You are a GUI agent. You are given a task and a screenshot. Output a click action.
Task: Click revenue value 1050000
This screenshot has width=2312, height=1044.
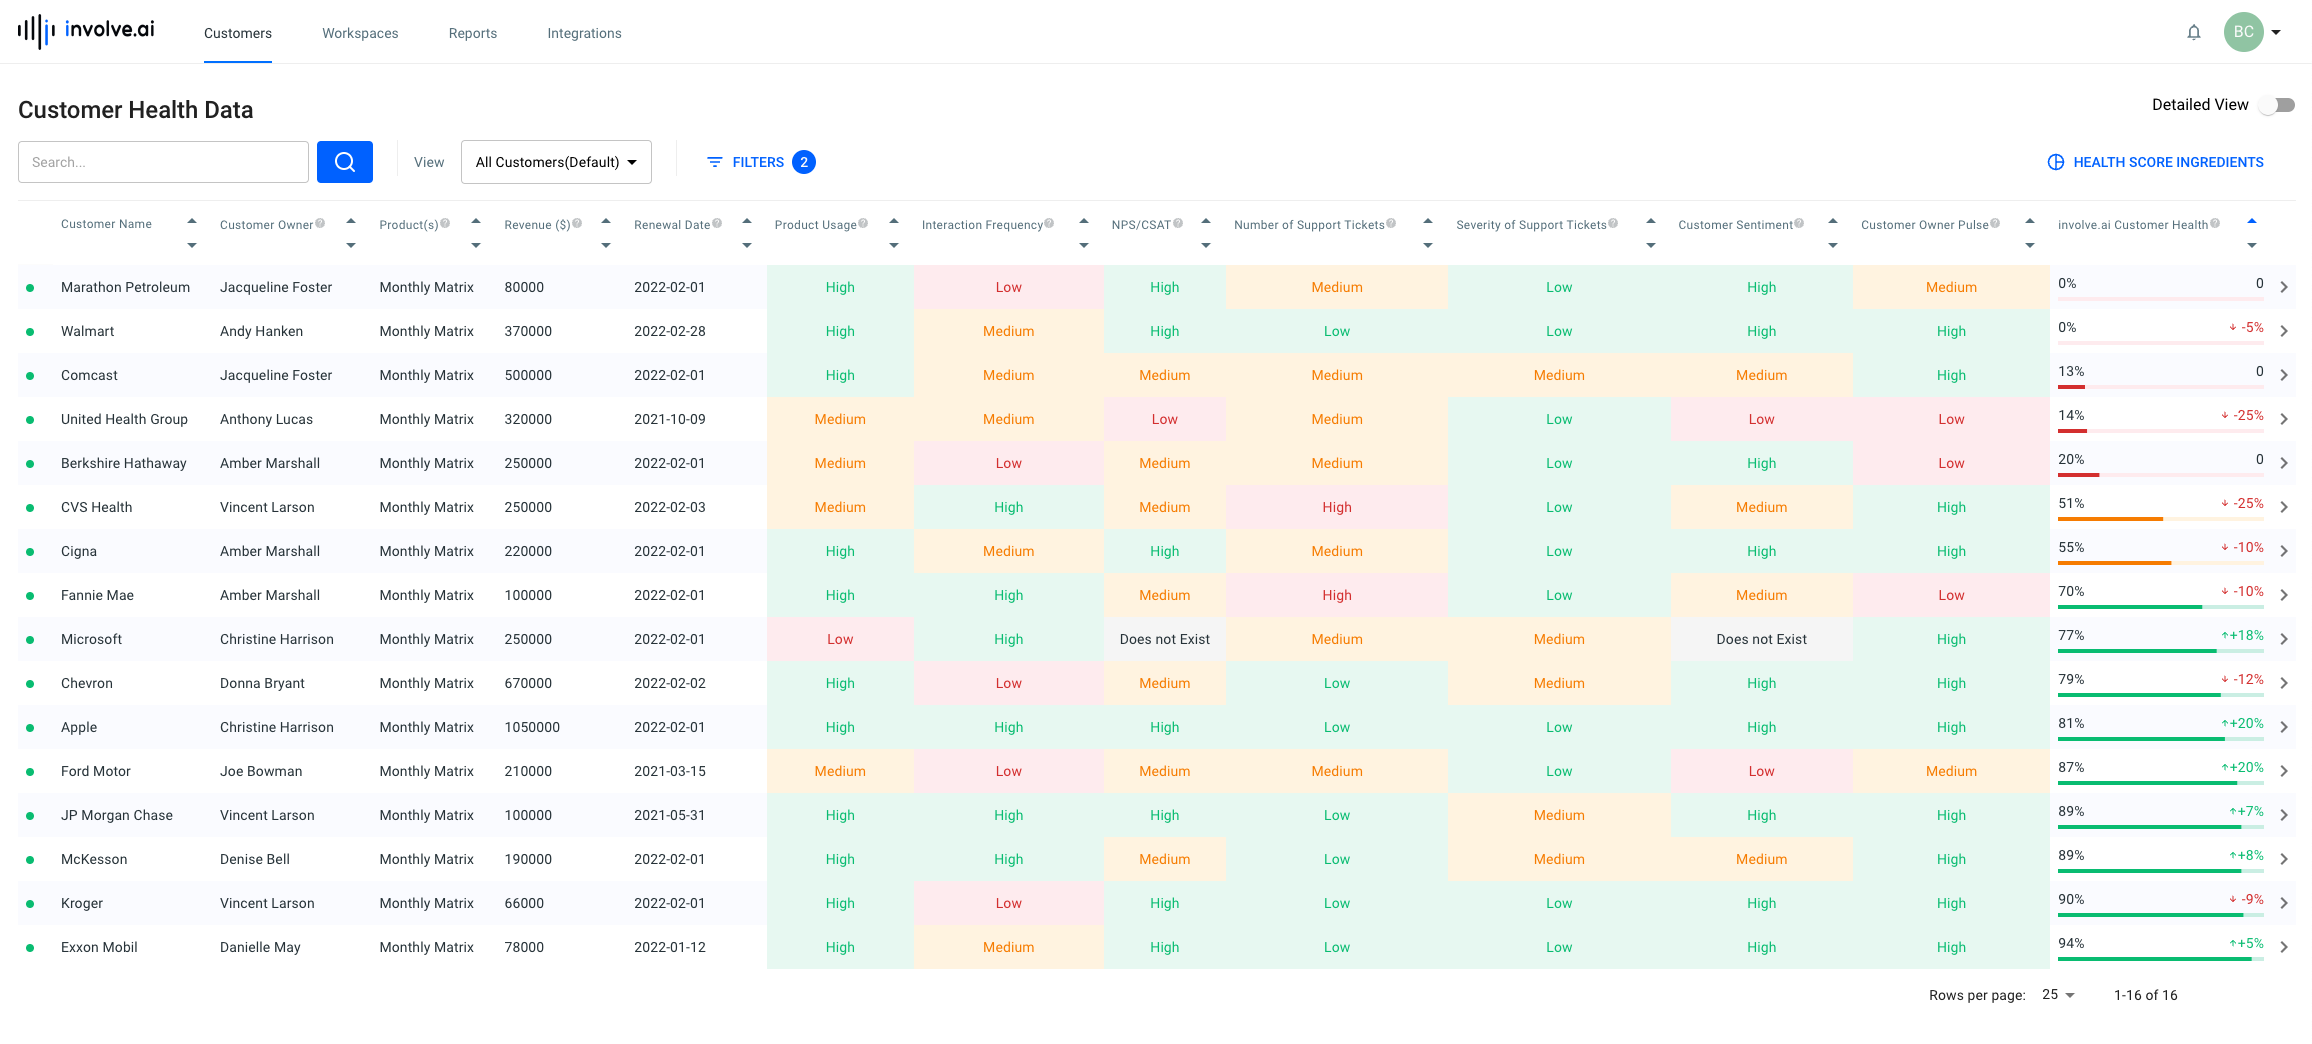[532, 727]
